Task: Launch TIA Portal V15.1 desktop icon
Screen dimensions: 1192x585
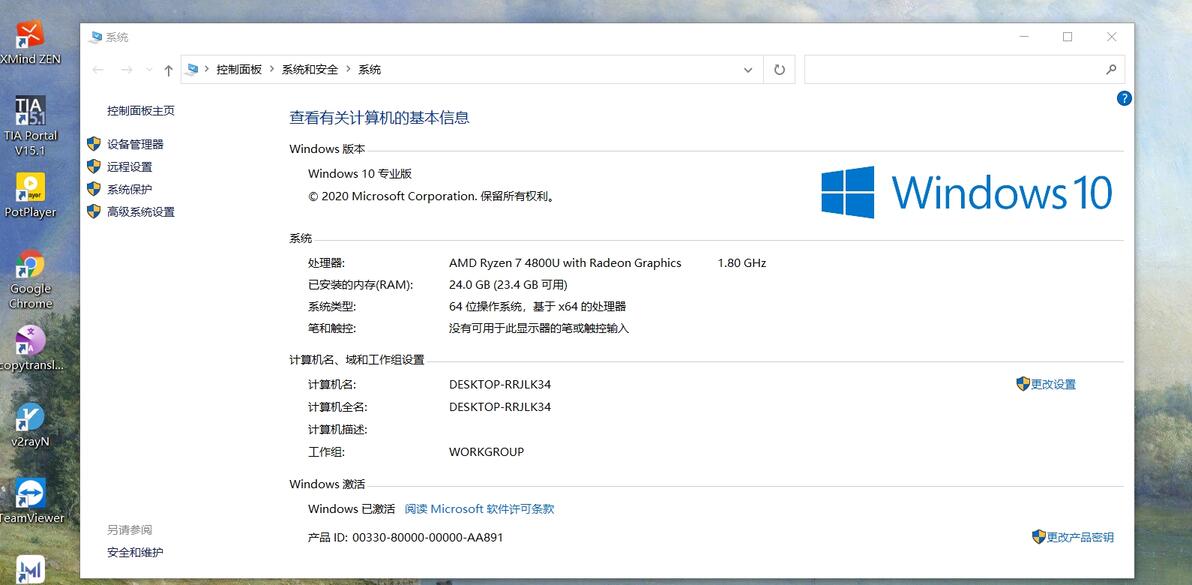Action: tap(30, 125)
